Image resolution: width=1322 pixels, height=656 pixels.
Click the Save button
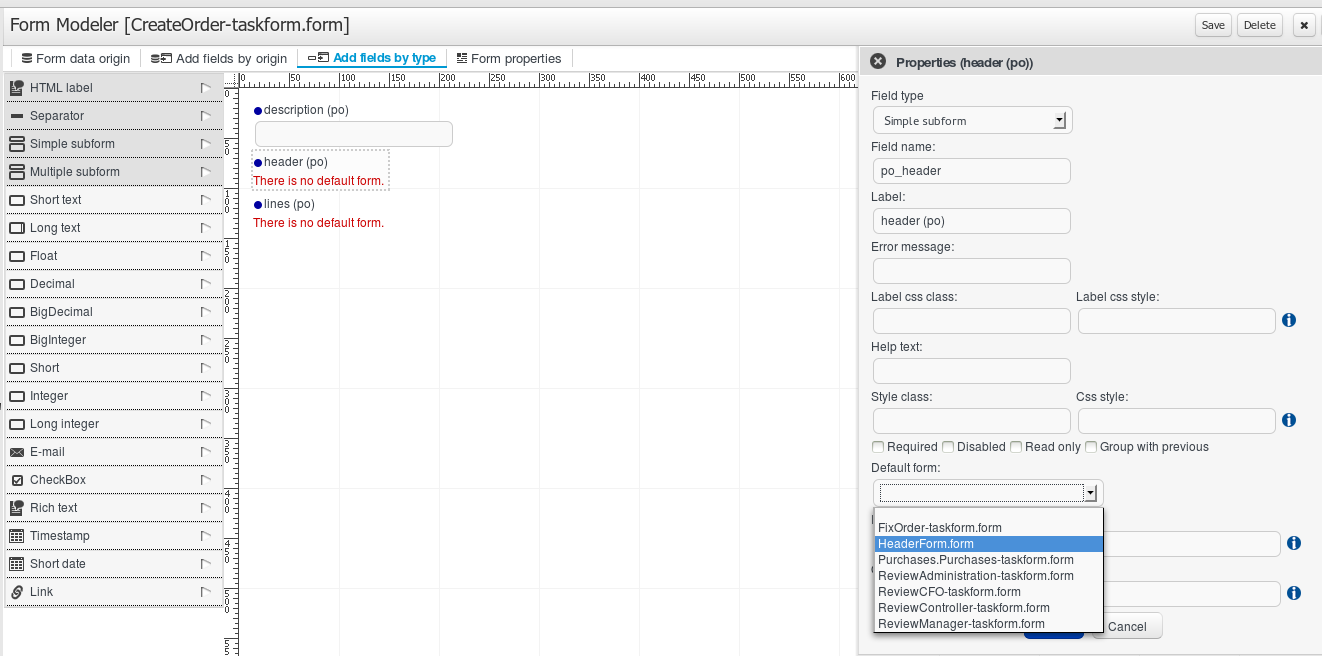click(x=1212, y=25)
